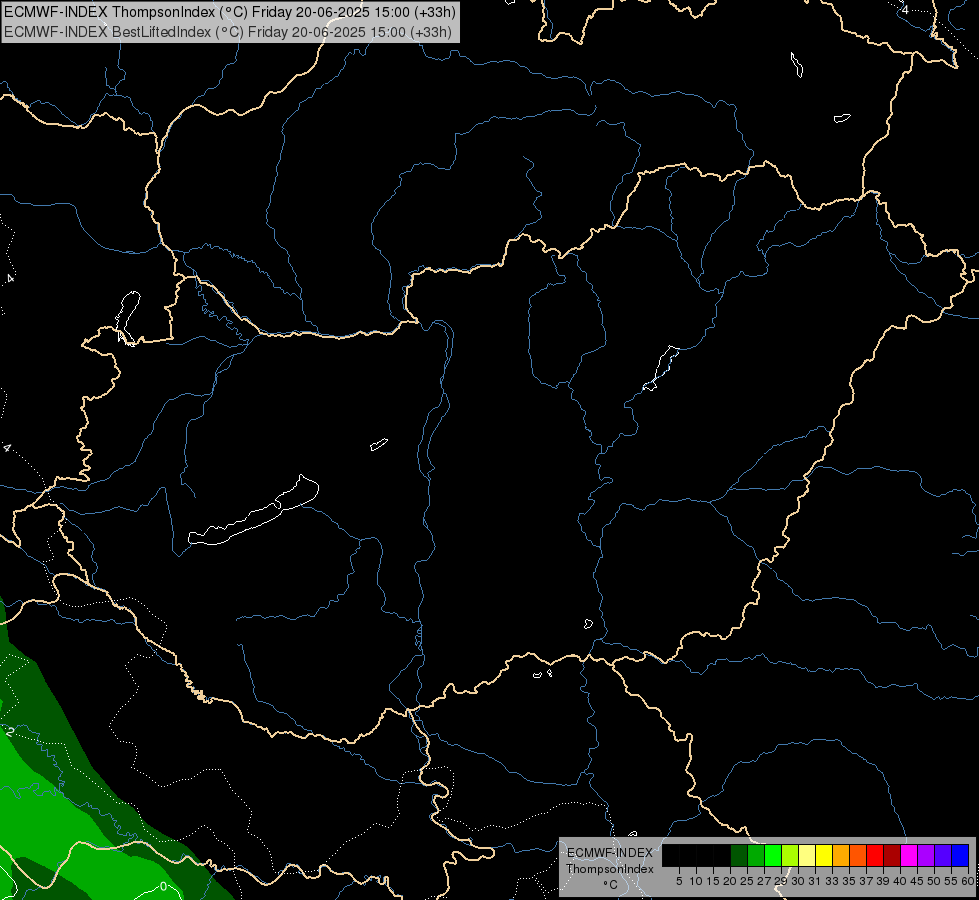Viewport: 979px width, 900px height.
Task: Click the contour label 2 on green area
Action: [10, 731]
